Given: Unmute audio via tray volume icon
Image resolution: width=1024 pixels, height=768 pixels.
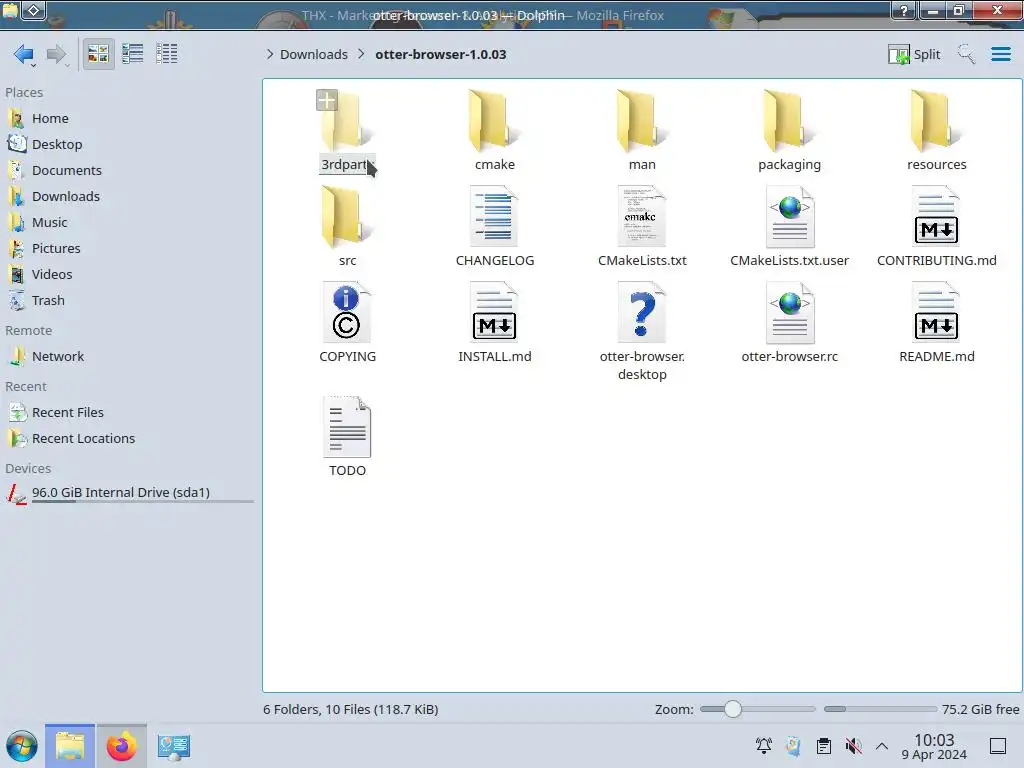Looking at the screenshot, I should tap(853, 746).
